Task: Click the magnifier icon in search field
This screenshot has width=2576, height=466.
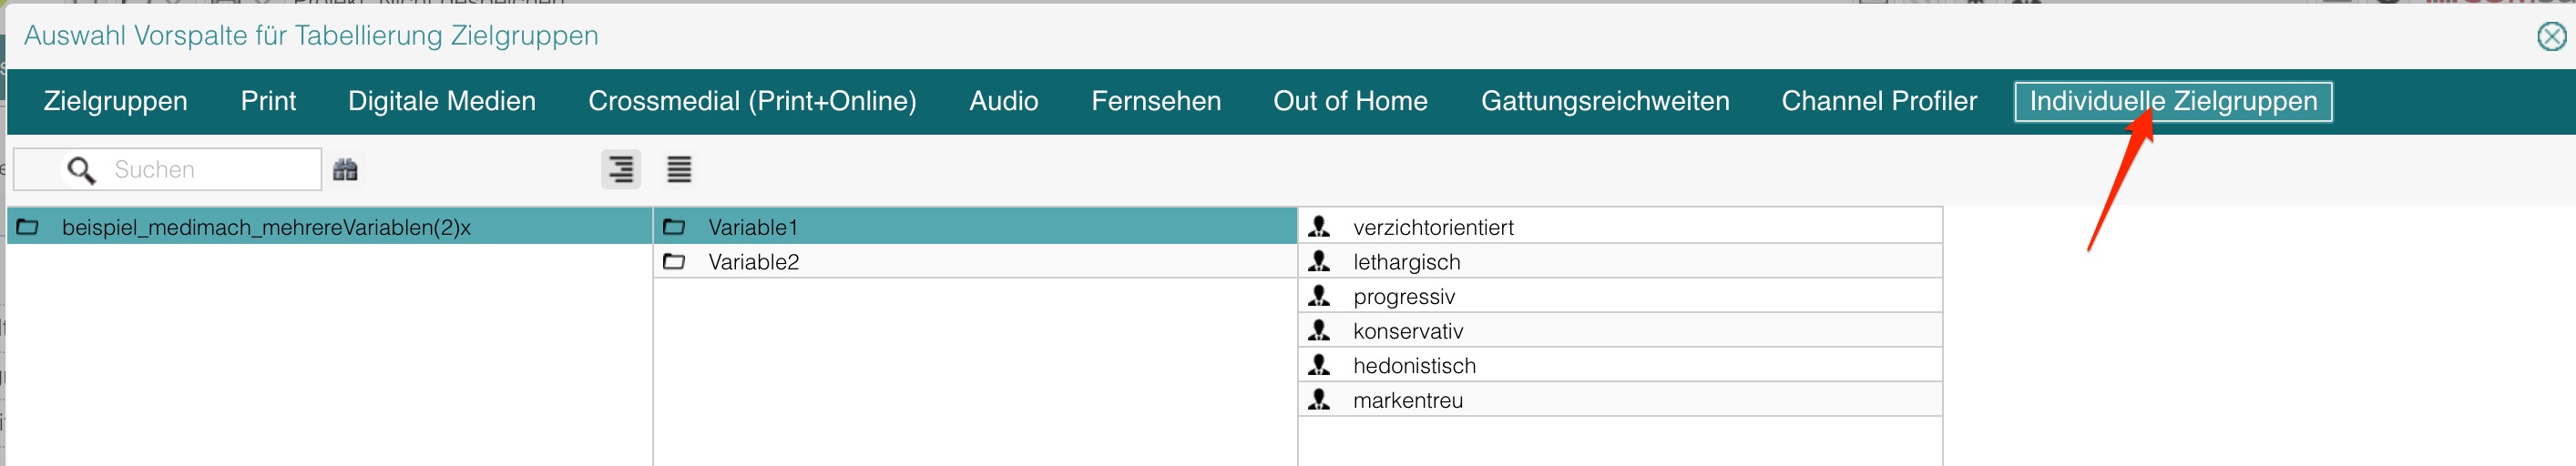Action: [81, 170]
